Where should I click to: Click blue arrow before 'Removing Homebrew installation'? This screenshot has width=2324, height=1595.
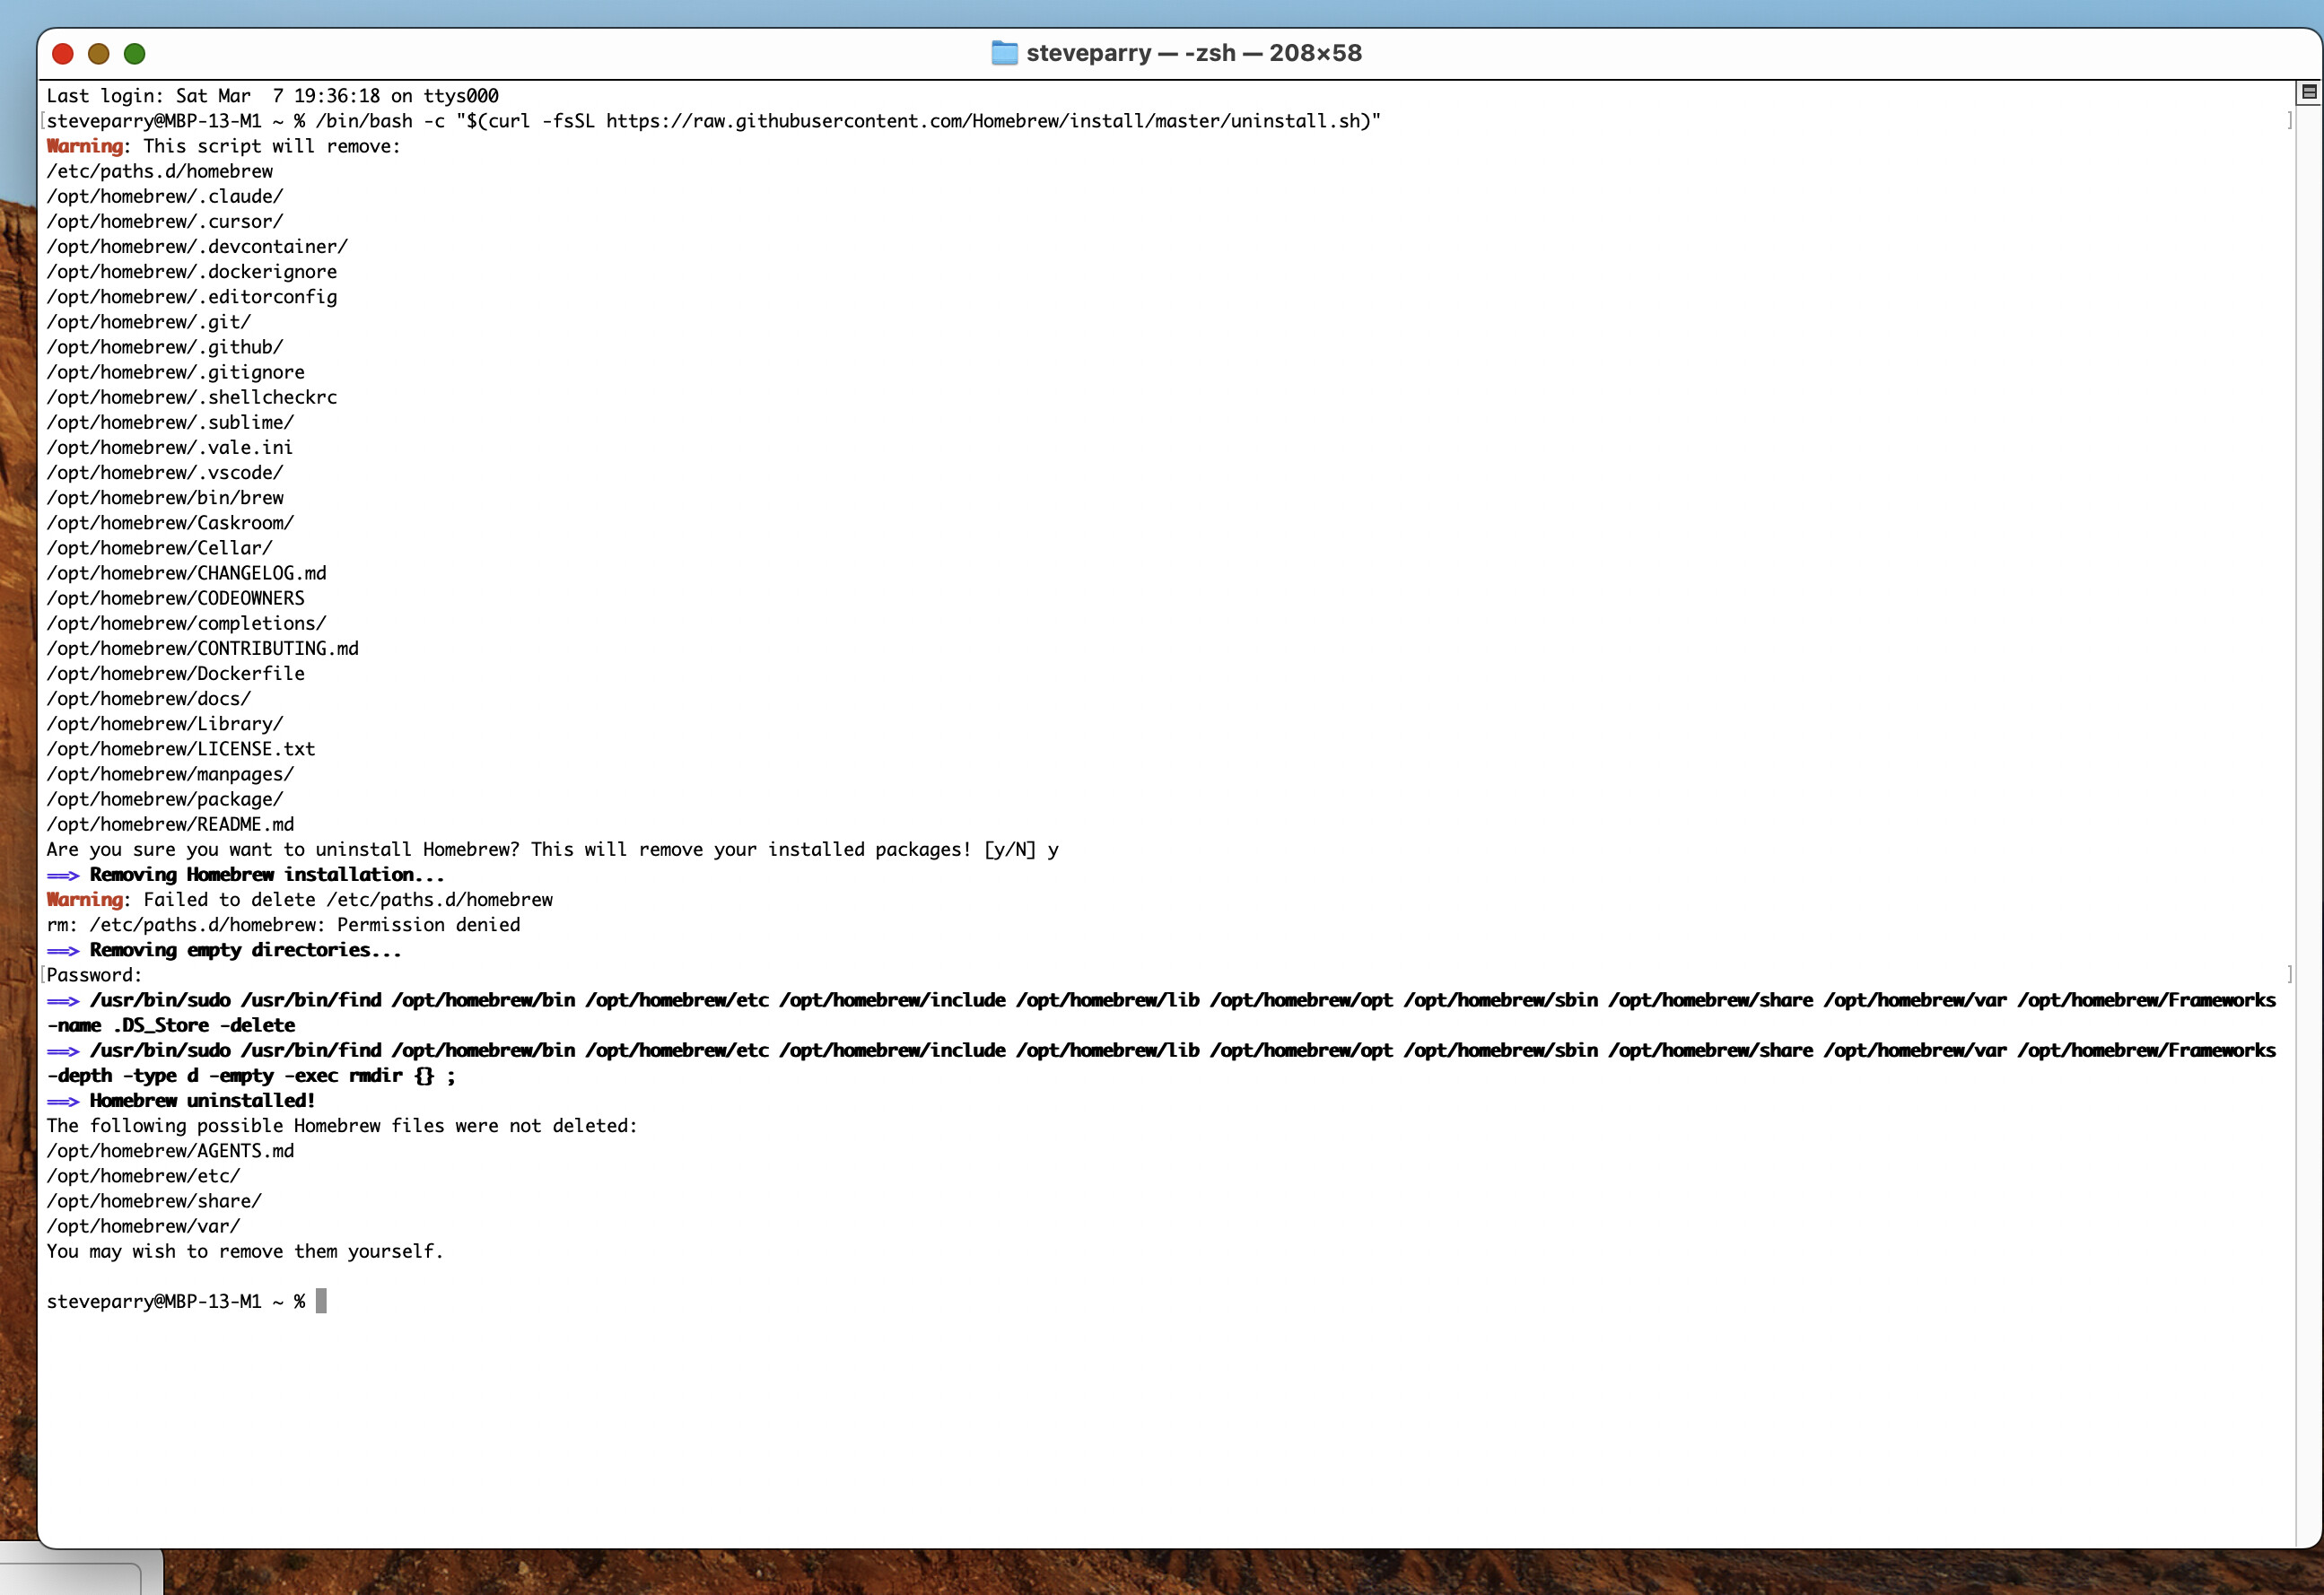62,875
